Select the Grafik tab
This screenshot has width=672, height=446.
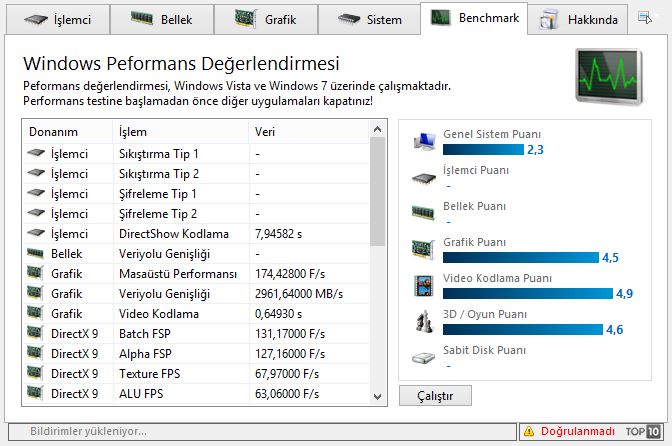tap(266, 20)
